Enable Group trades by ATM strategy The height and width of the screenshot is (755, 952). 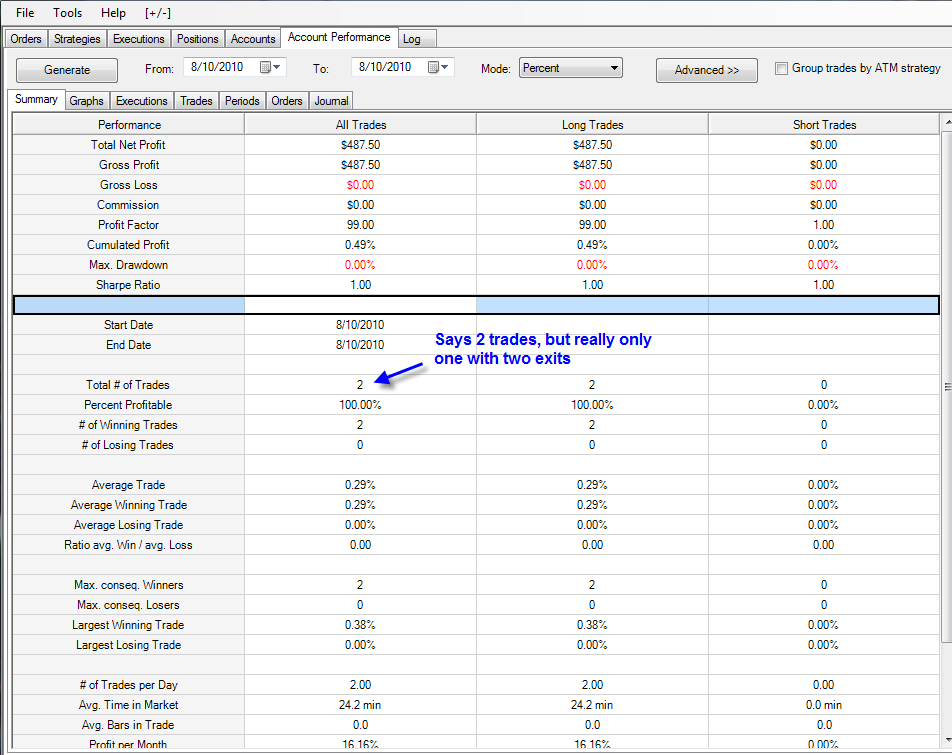(781, 69)
